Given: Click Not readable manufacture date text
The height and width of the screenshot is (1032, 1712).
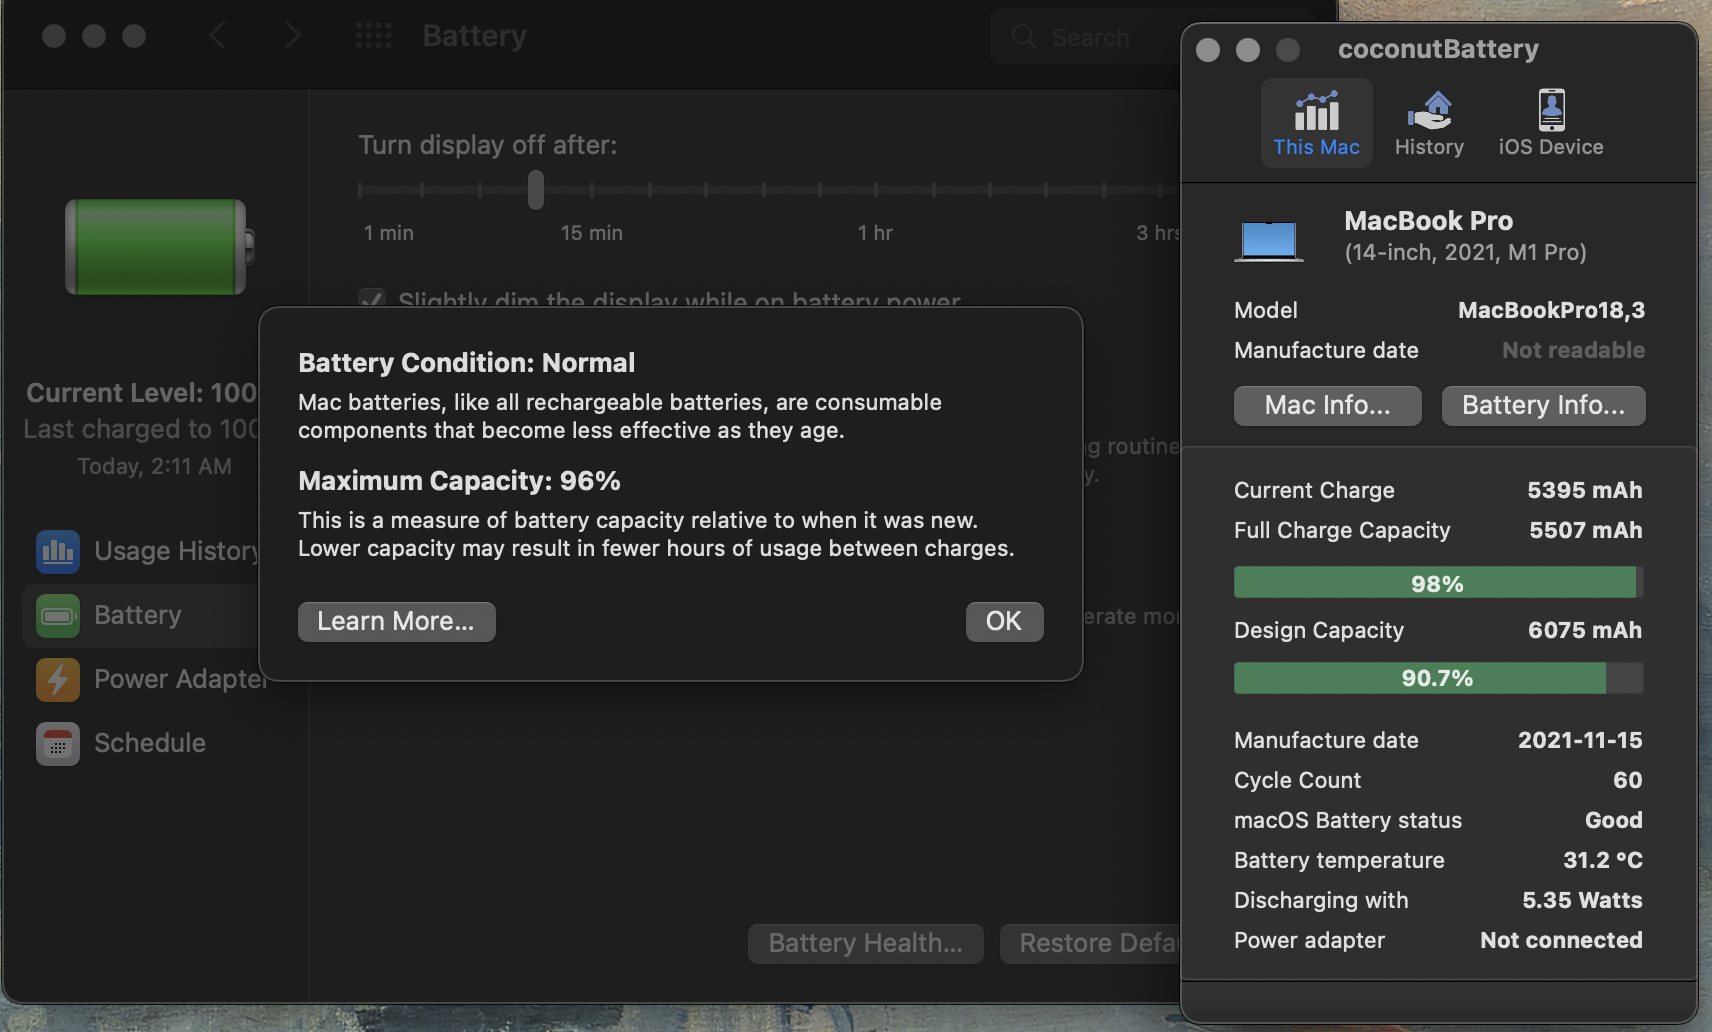Looking at the screenshot, I should 1573,350.
